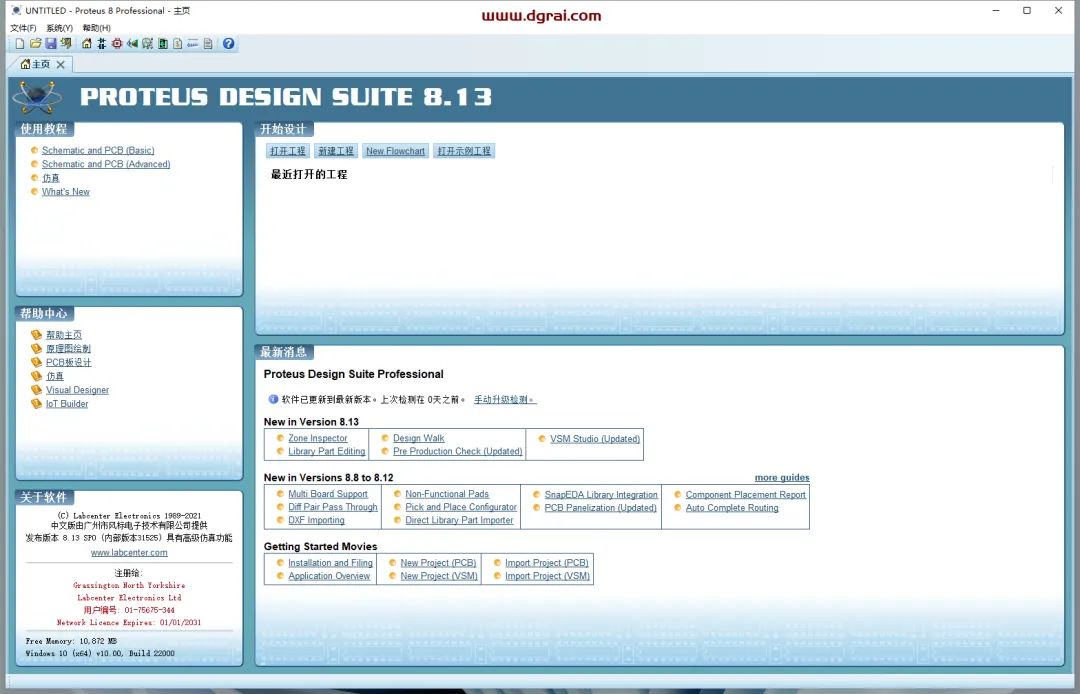This screenshot has height=694, width=1080.
Task: Open Bill of Materials dollar icon
Action: [x=178, y=43]
